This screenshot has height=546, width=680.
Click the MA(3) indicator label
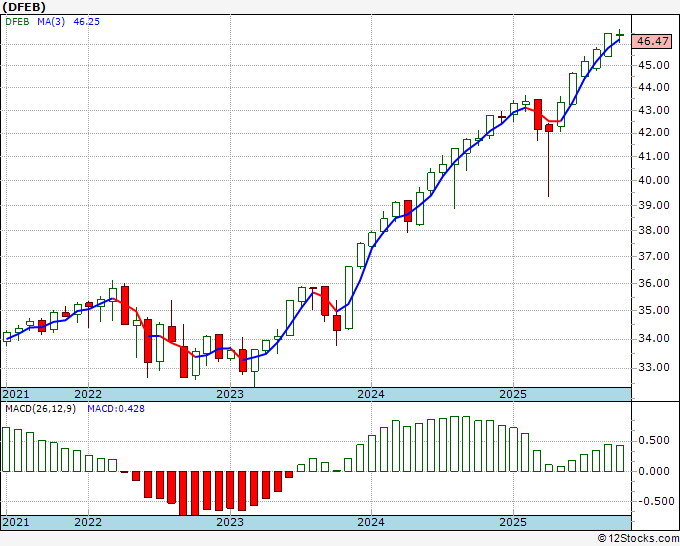click(x=51, y=22)
